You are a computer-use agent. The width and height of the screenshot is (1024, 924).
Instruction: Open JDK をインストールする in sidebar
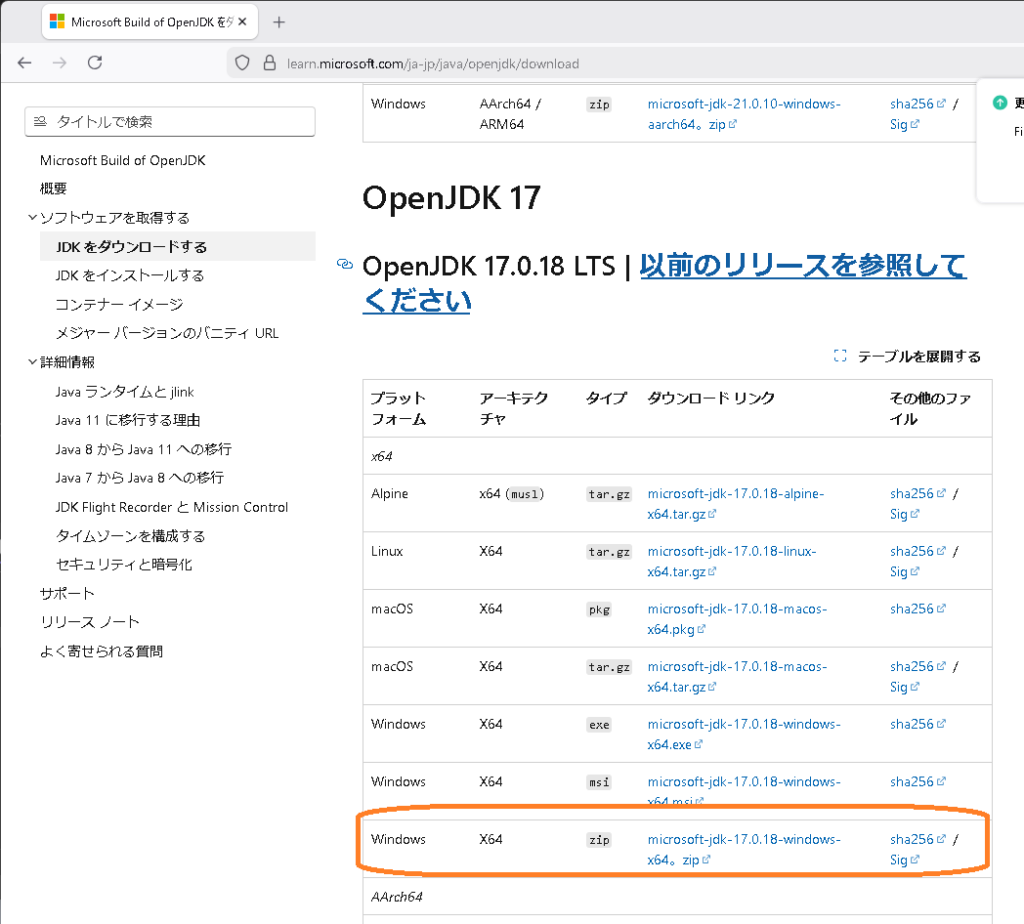(x=130, y=275)
